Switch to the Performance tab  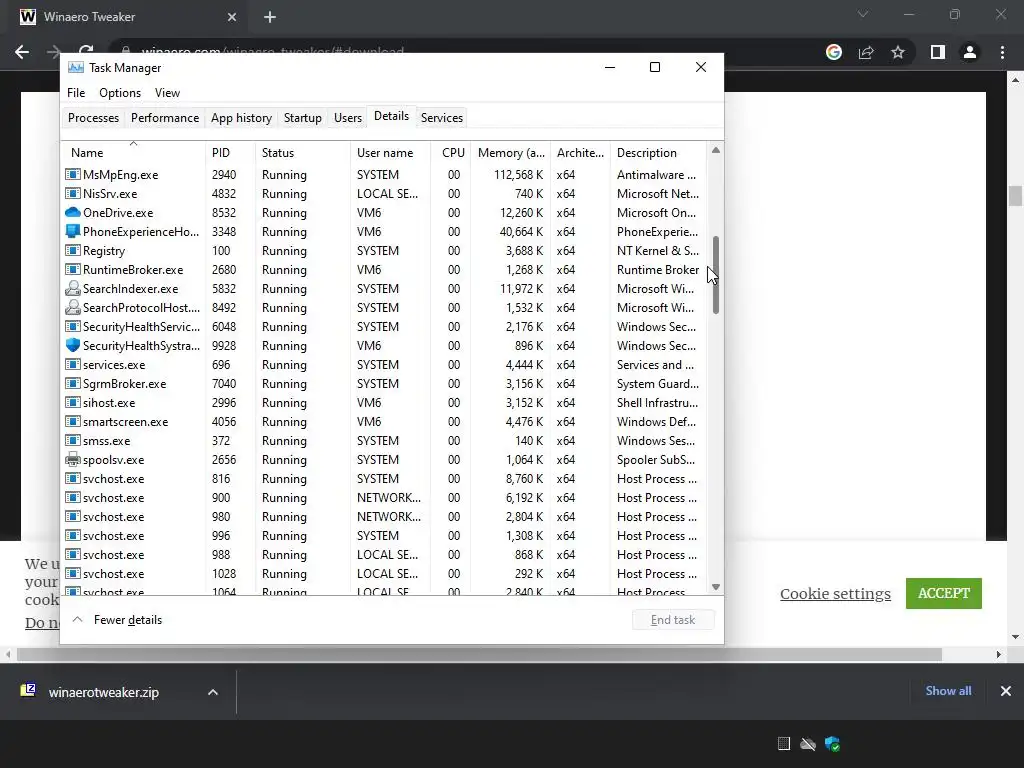coord(165,118)
